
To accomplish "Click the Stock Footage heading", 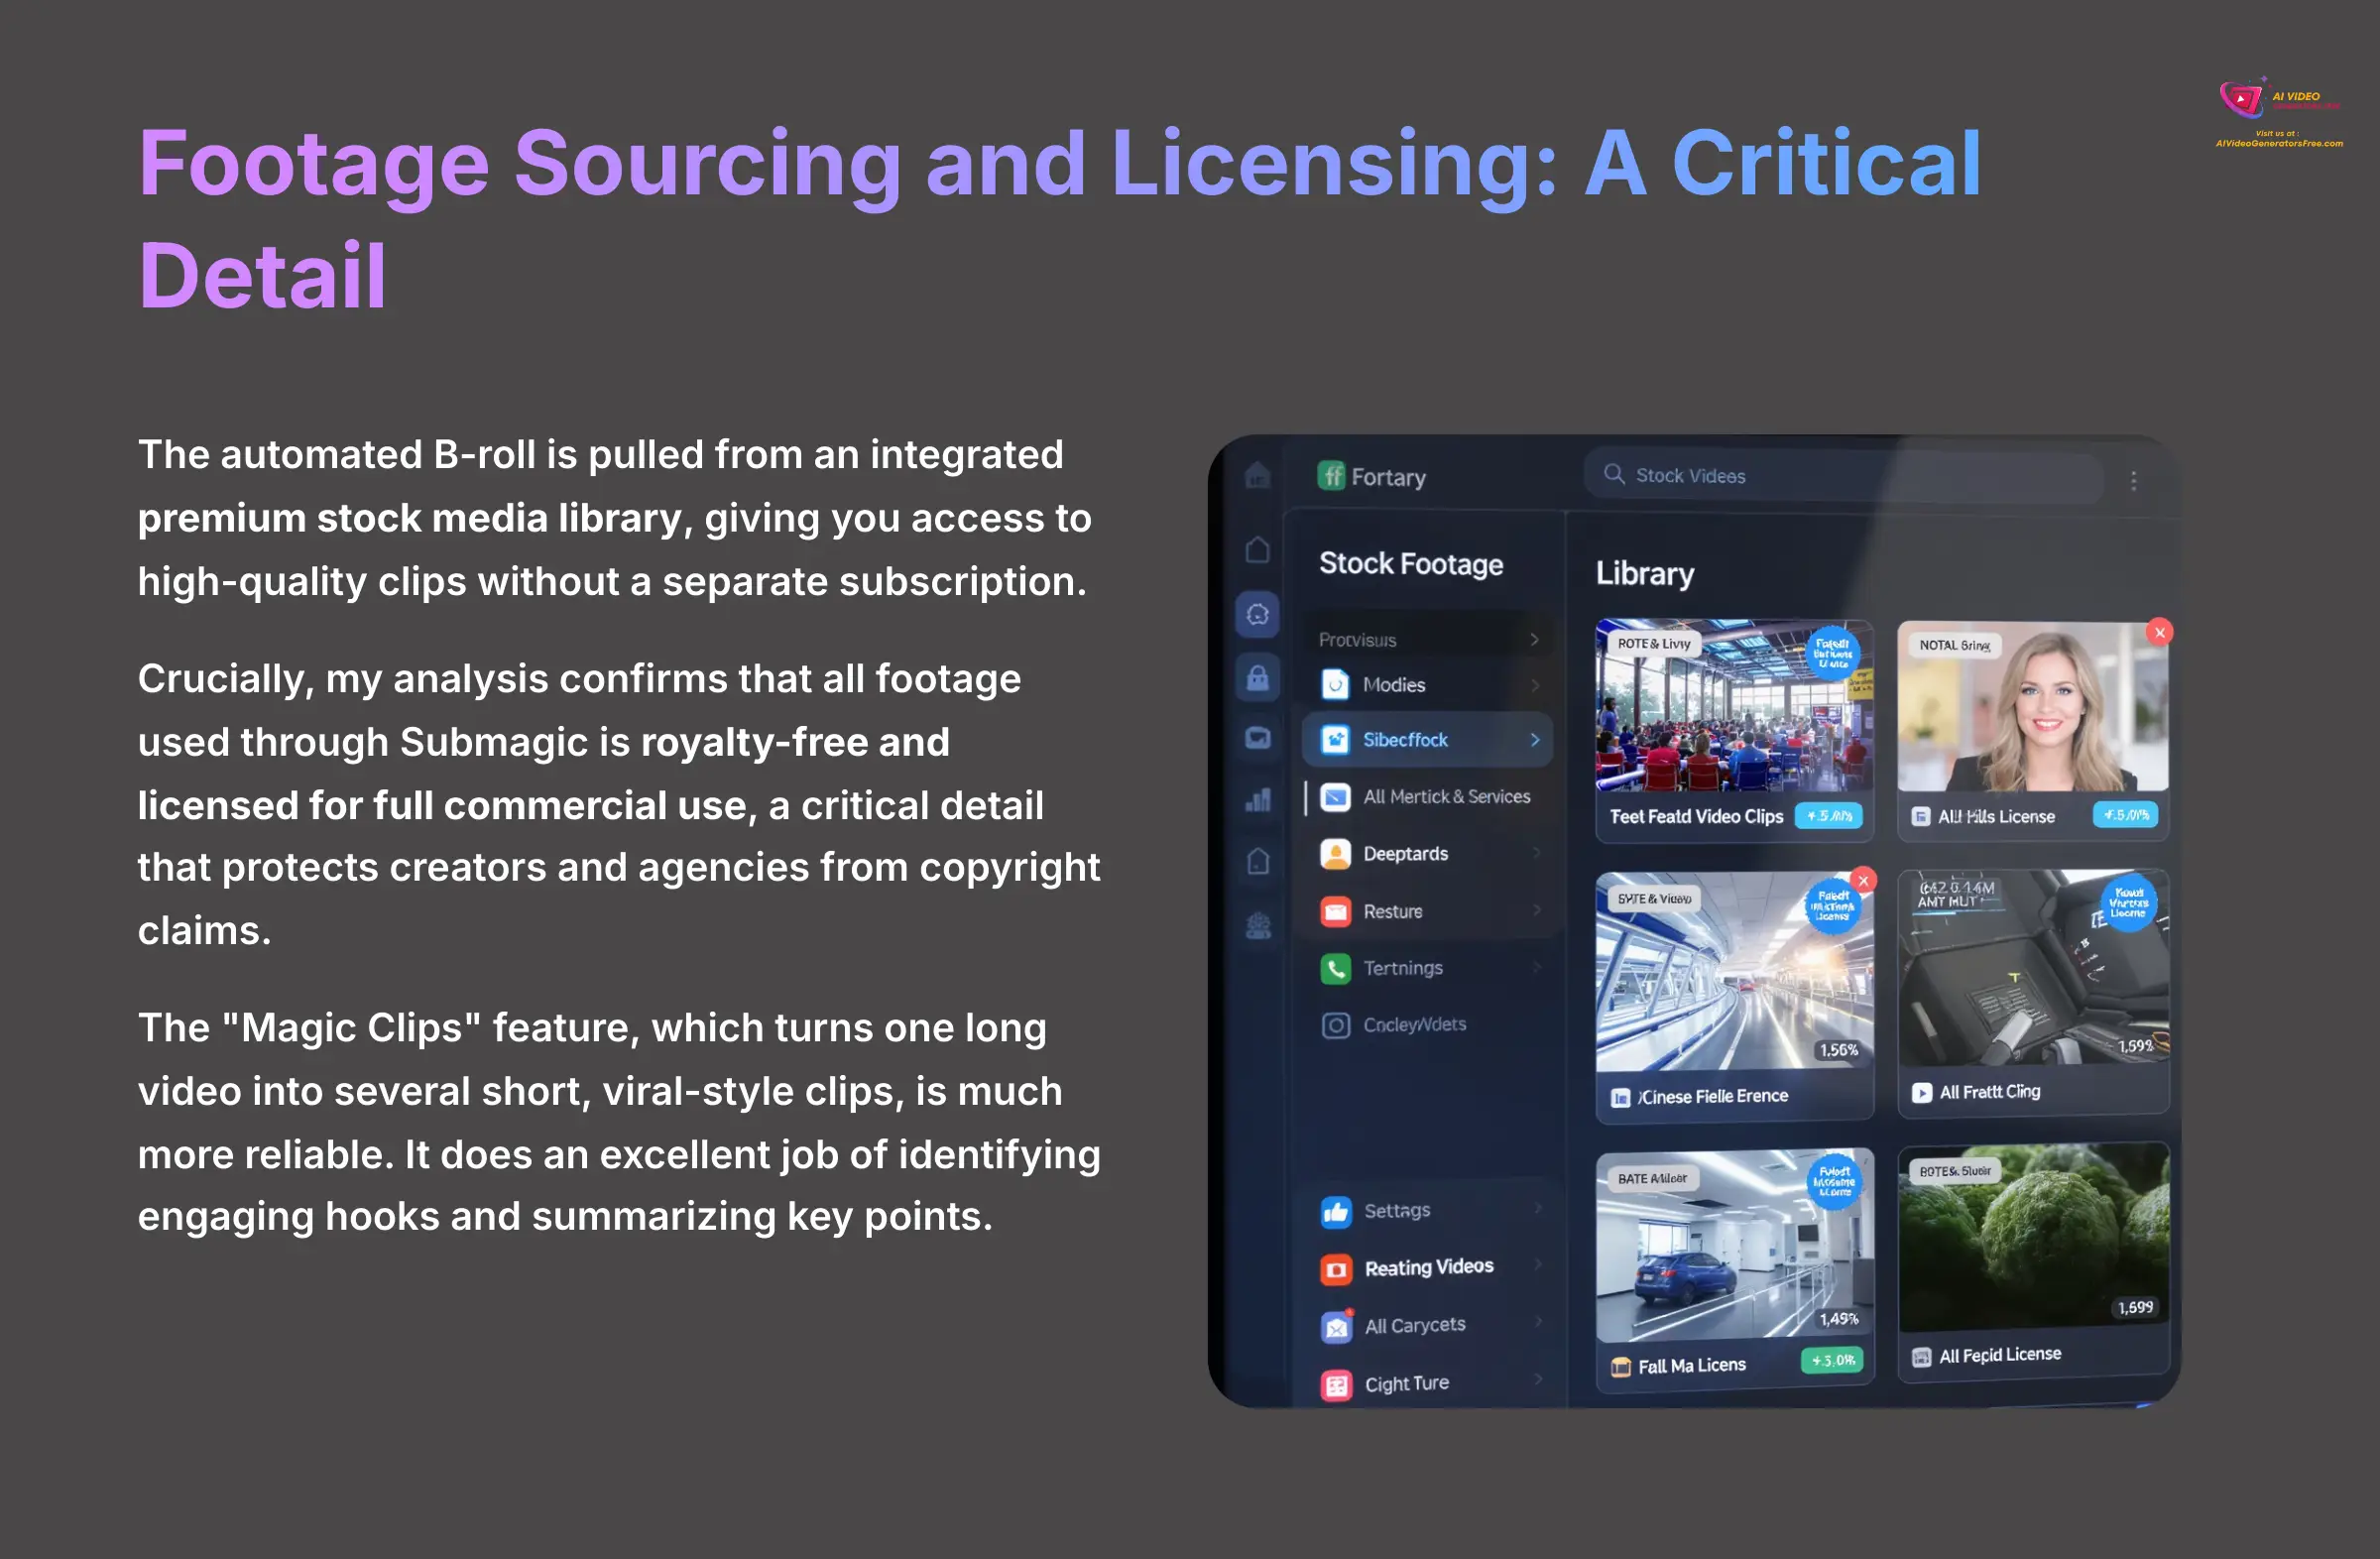I will point(1411,564).
